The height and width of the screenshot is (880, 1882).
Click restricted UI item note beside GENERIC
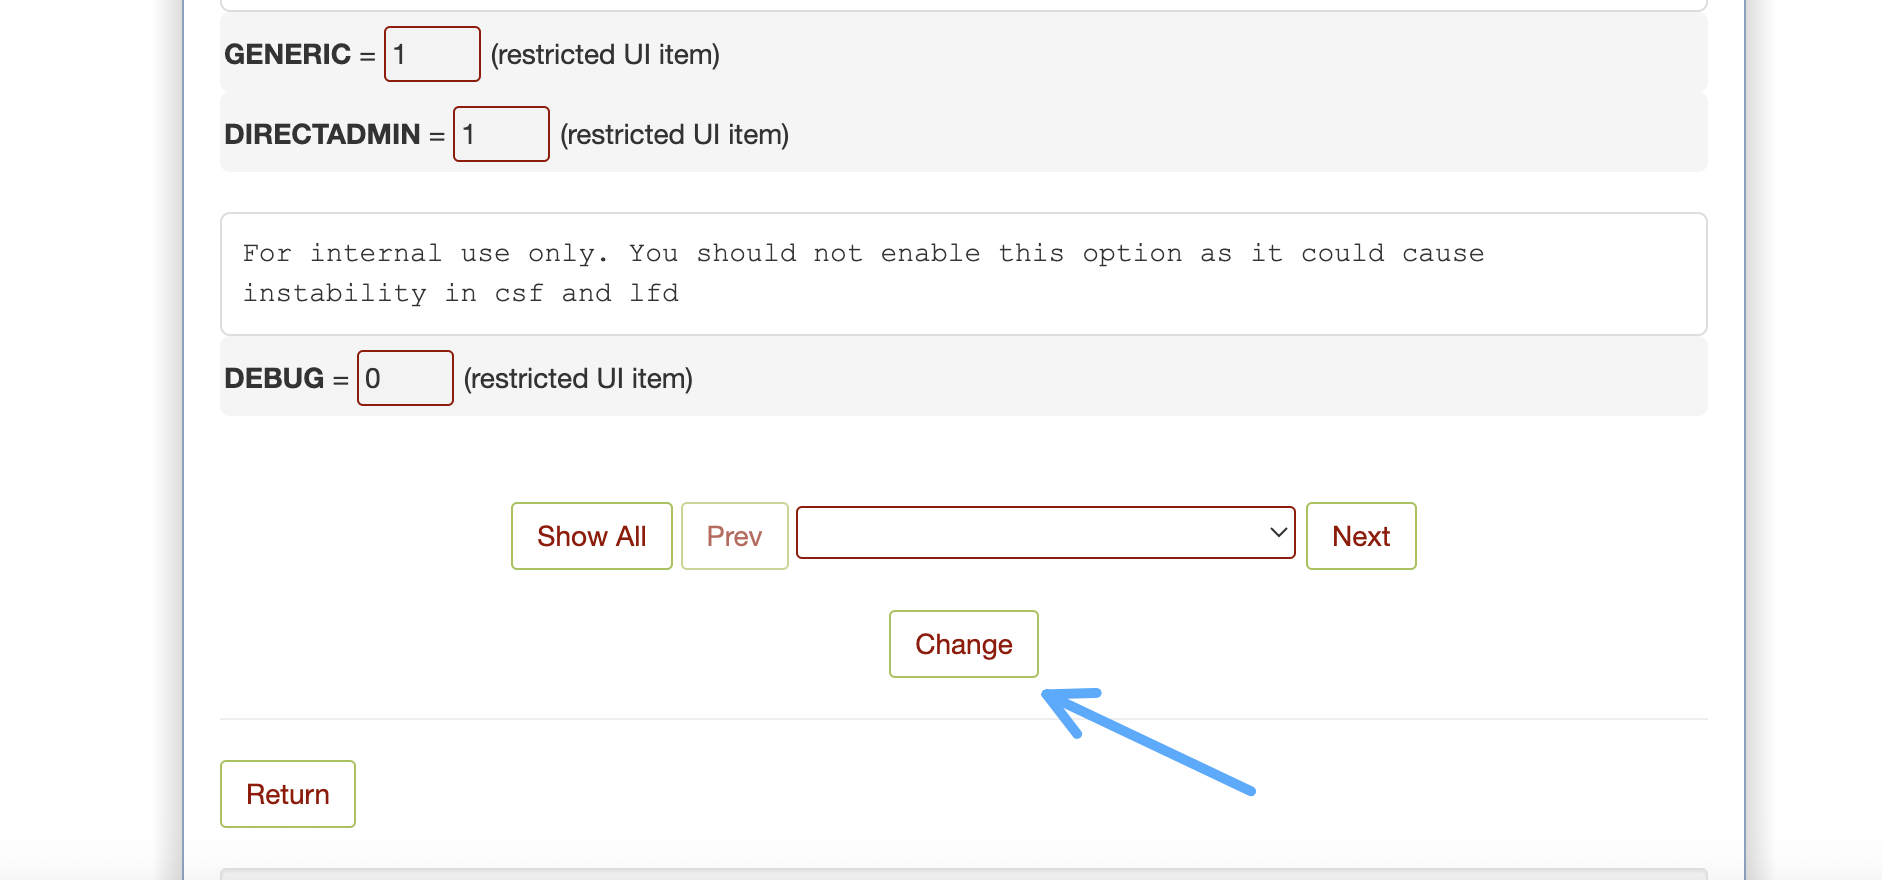(605, 55)
